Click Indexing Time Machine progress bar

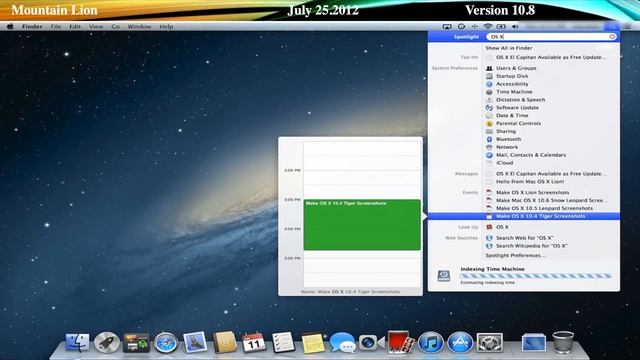536,276
